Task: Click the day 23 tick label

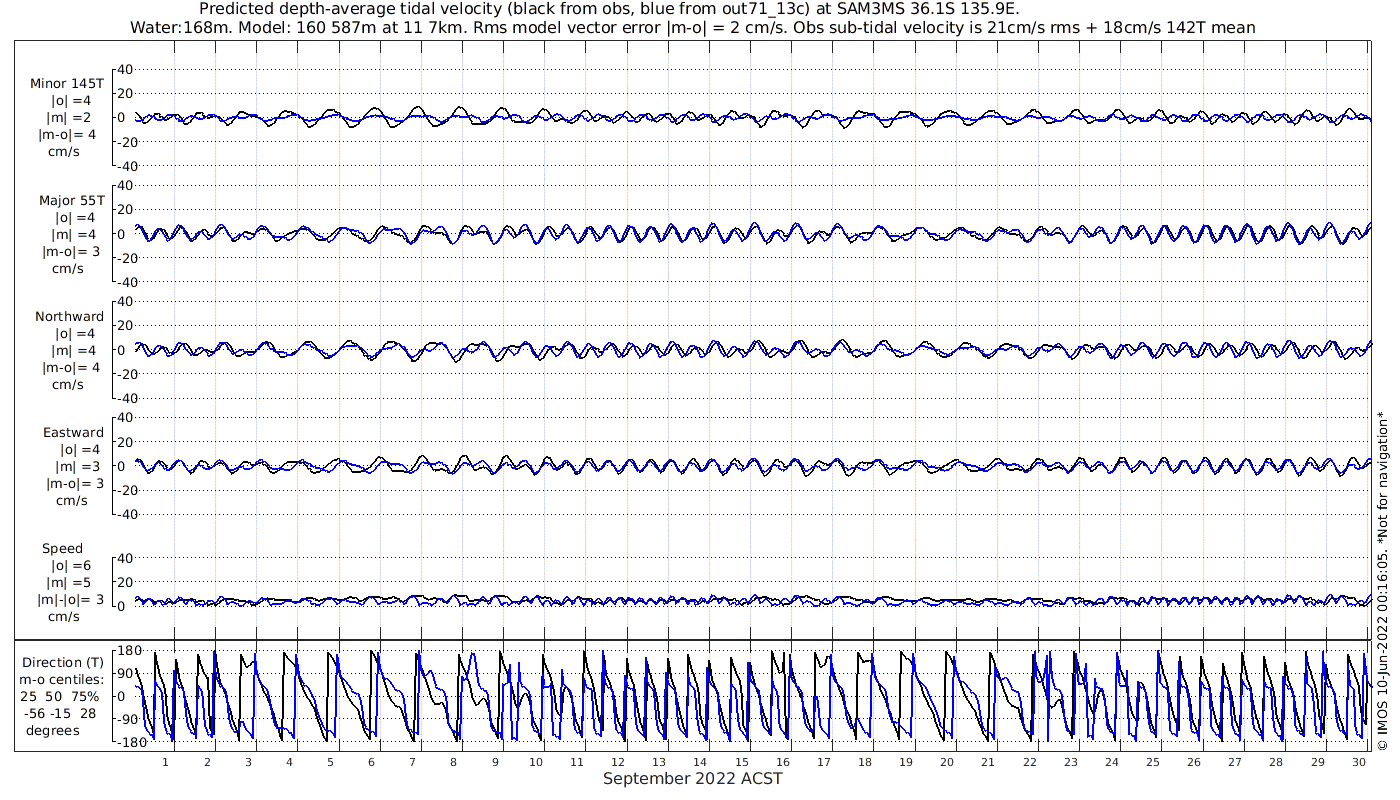Action: (x=1070, y=762)
